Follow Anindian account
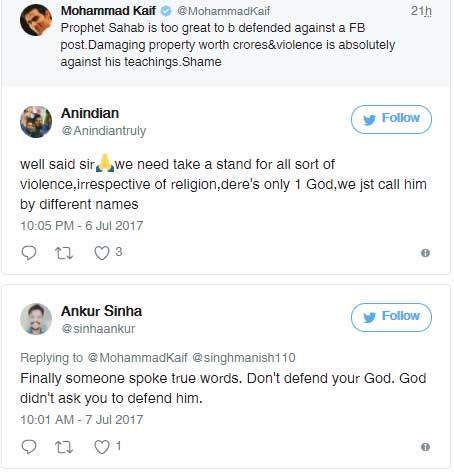The width and height of the screenshot is (454, 476). coord(391,119)
